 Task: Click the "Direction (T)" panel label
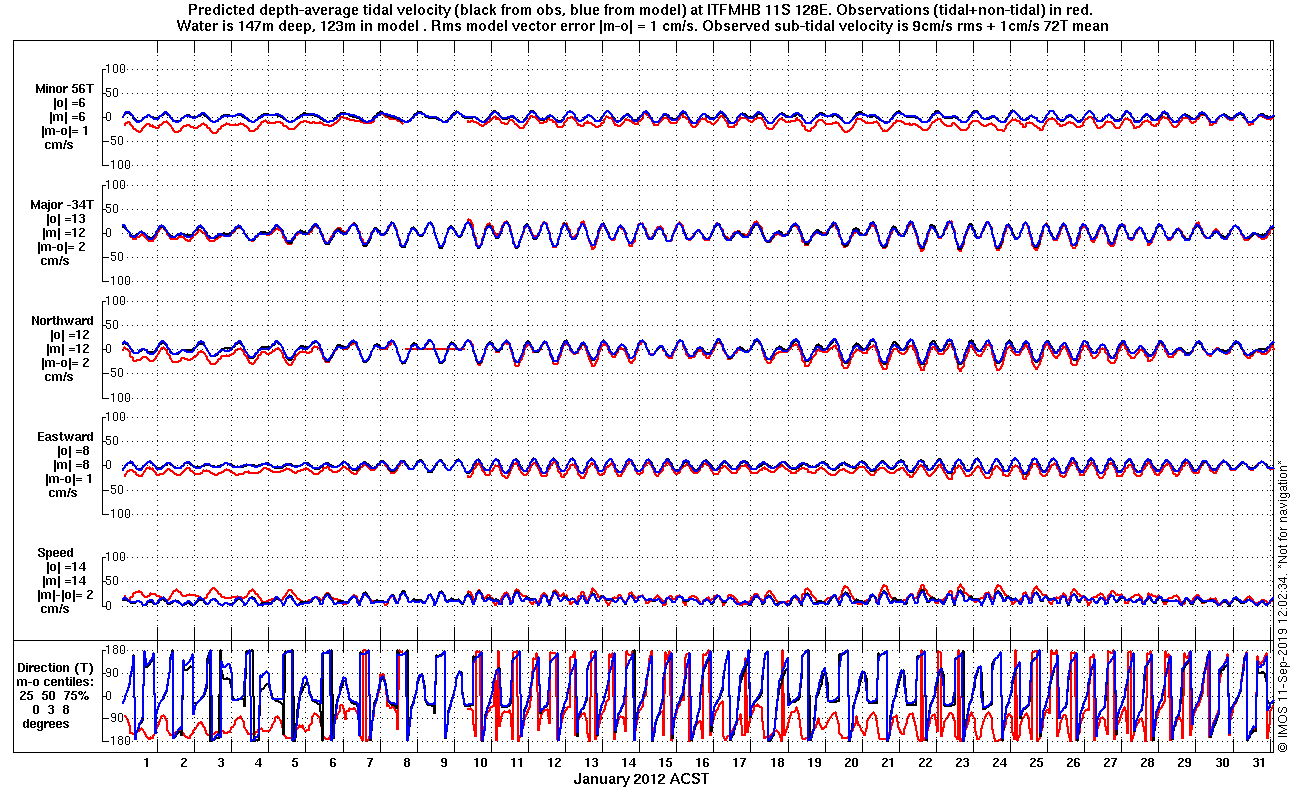point(56,667)
